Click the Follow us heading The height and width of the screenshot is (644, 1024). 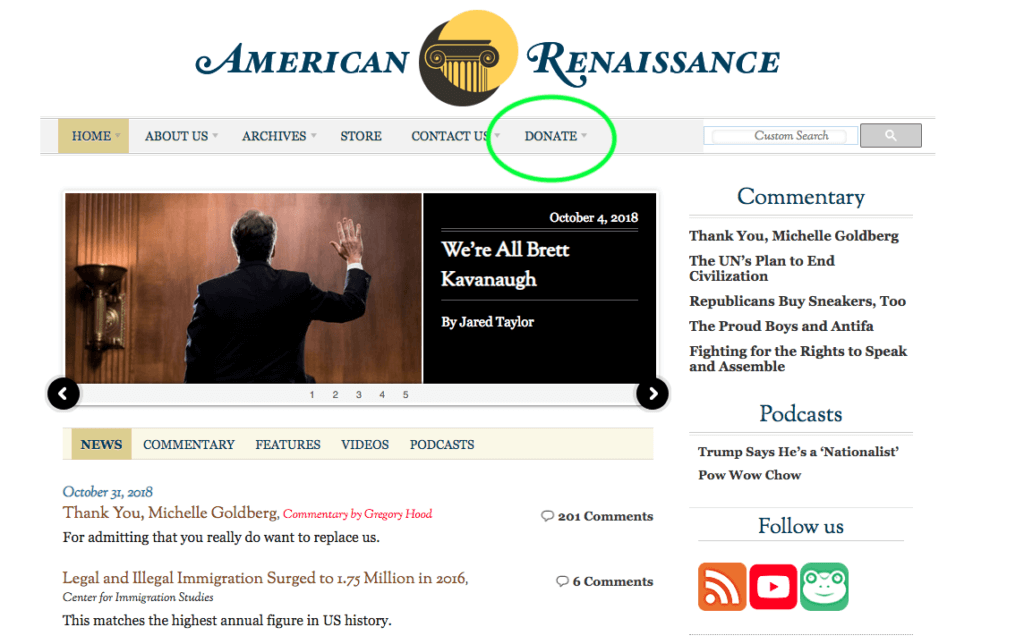pyautogui.click(x=801, y=526)
